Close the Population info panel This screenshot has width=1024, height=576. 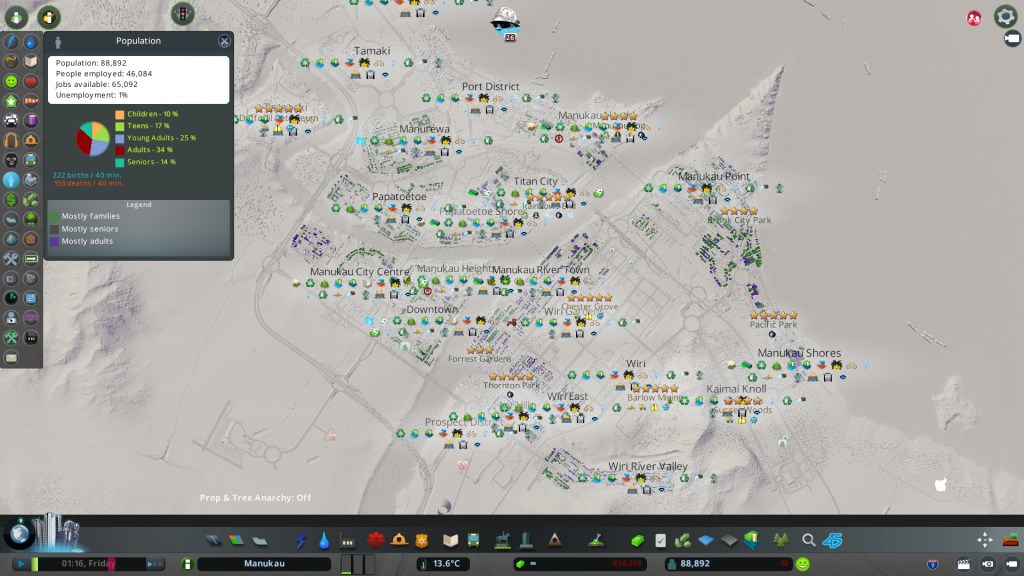tap(224, 41)
